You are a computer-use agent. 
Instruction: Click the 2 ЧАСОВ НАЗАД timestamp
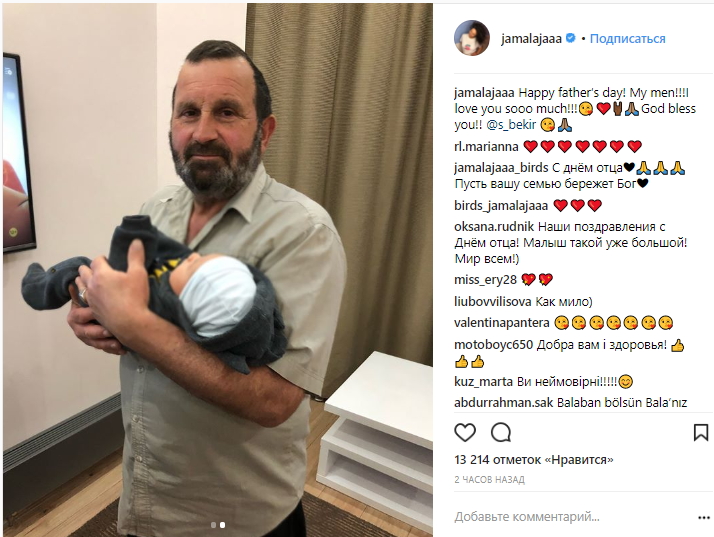tap(490, 480)
